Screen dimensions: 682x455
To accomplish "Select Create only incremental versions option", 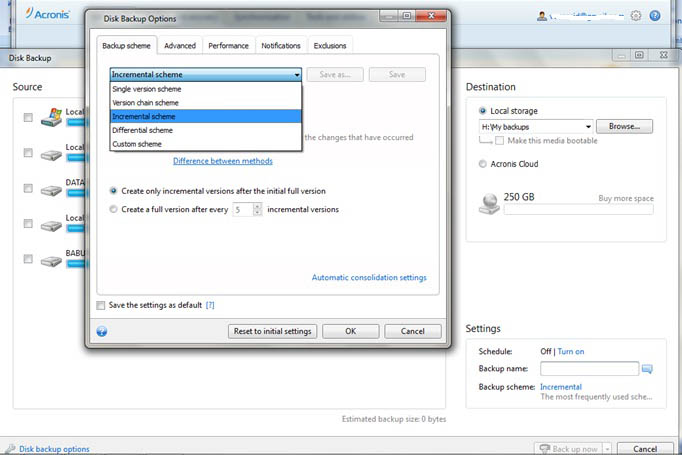I will [x=114, y=191].
